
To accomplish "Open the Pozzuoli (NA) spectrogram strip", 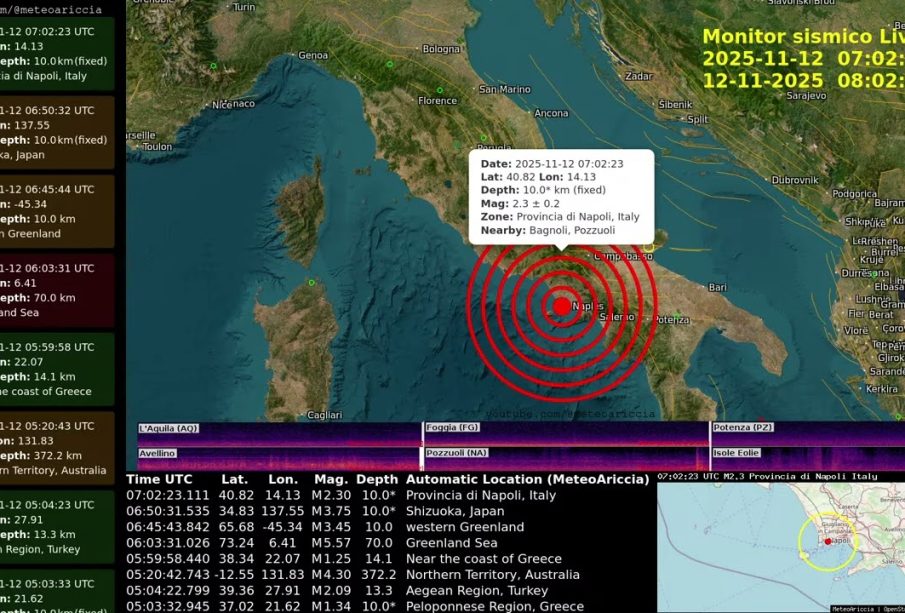I will click(565, 458).
